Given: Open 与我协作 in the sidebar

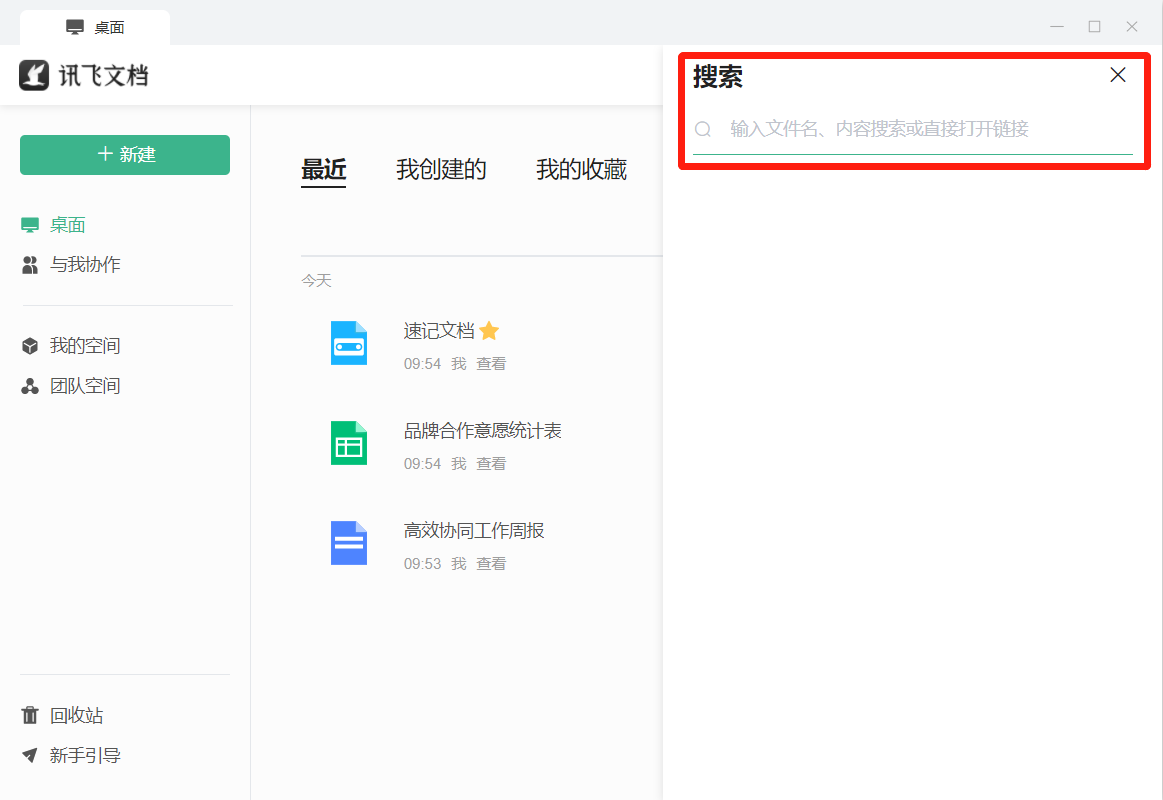Looking at the screenshot, I should (x=85, y=265).
